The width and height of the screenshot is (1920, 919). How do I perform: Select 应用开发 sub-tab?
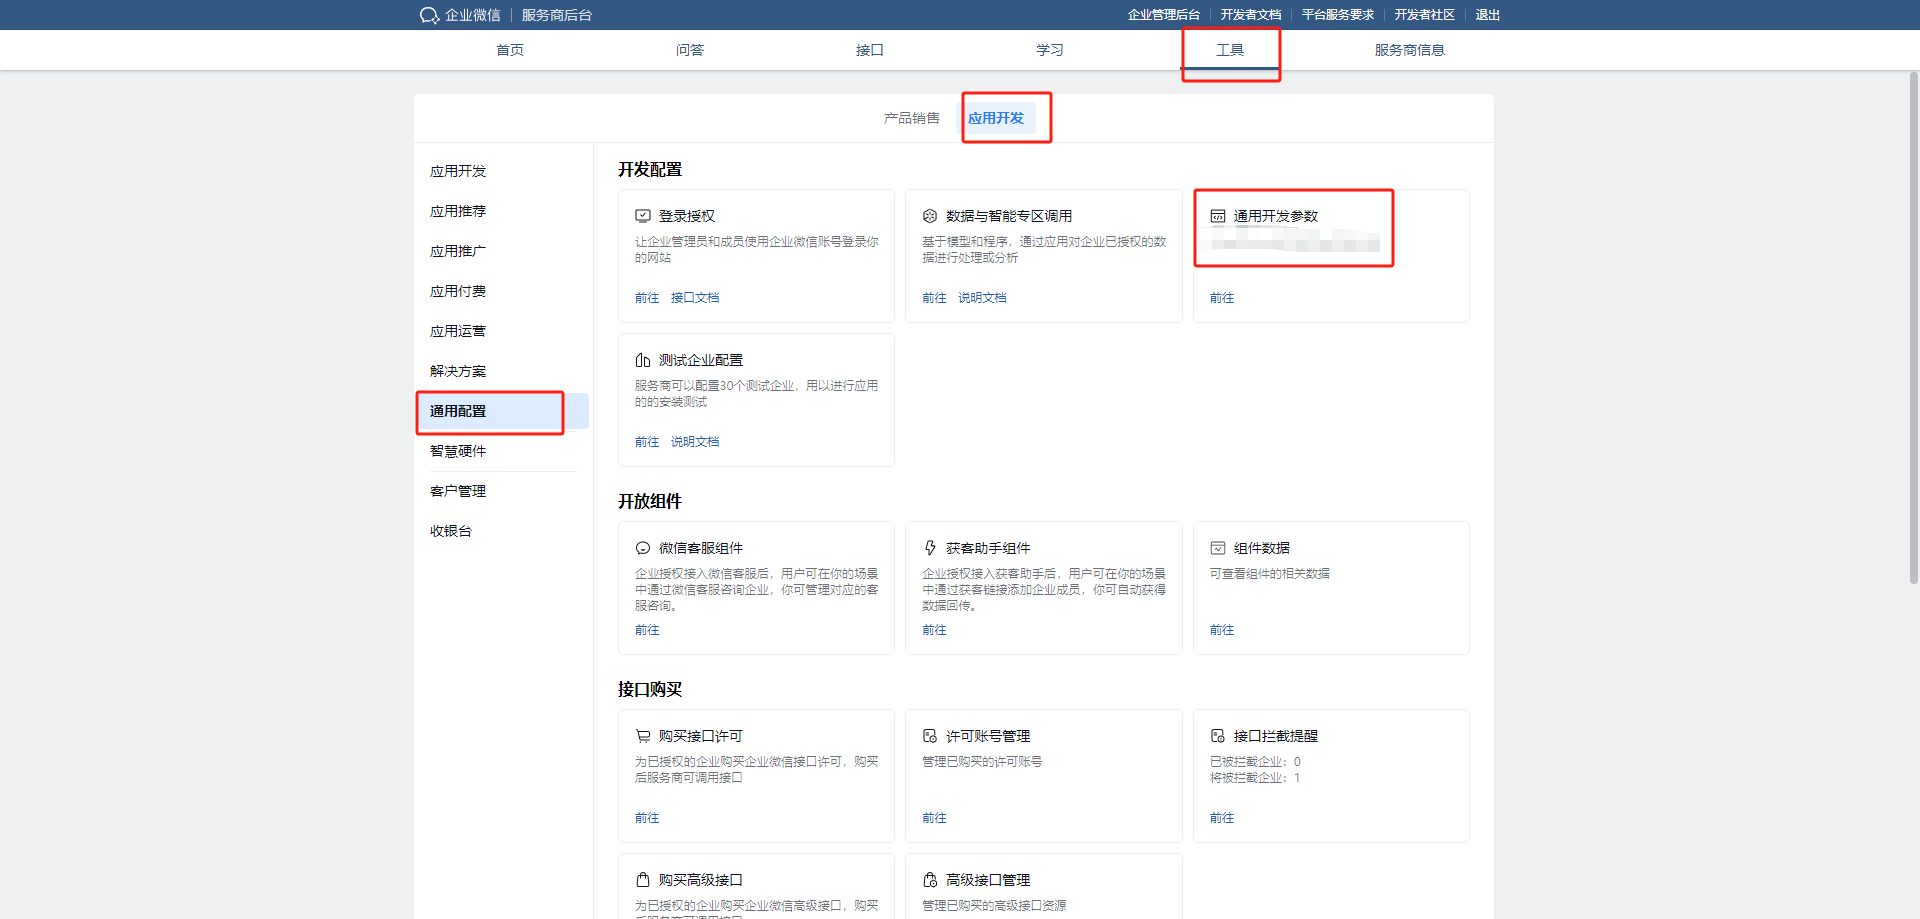pos(996,118)
